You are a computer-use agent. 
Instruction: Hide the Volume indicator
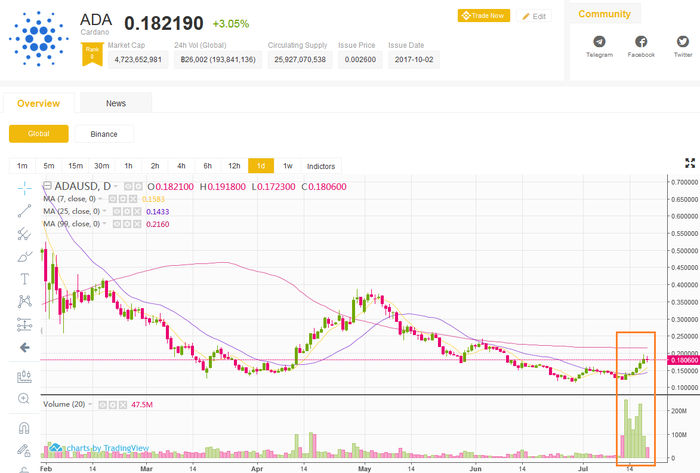(x=102, y=405)
